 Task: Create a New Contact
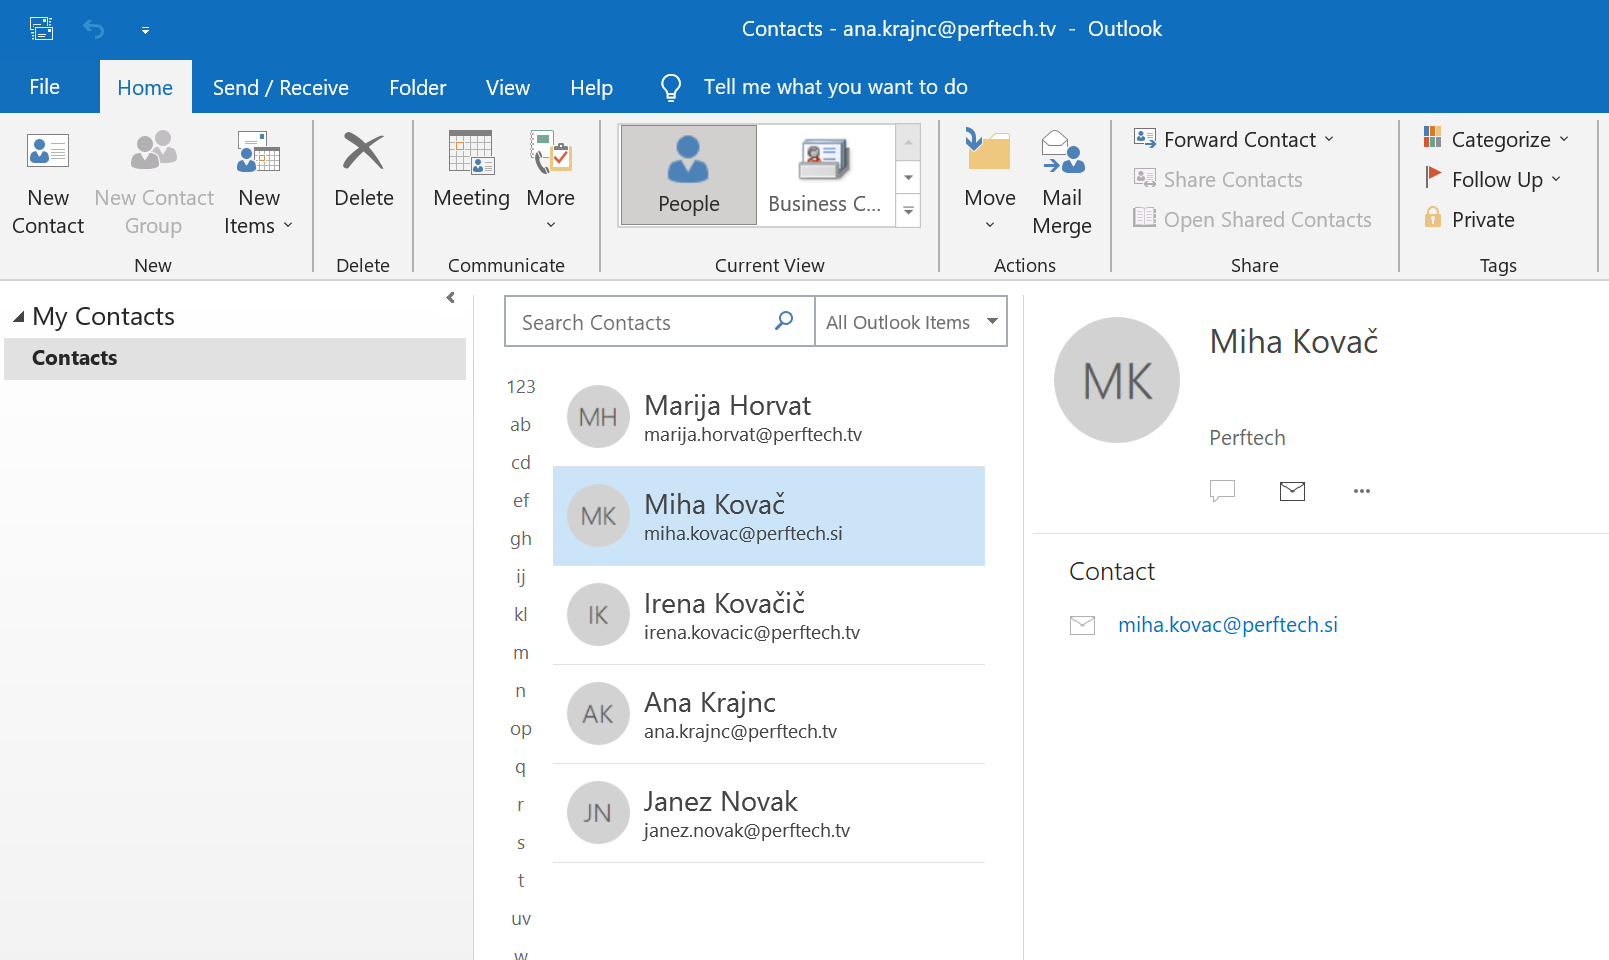[48, 185]
